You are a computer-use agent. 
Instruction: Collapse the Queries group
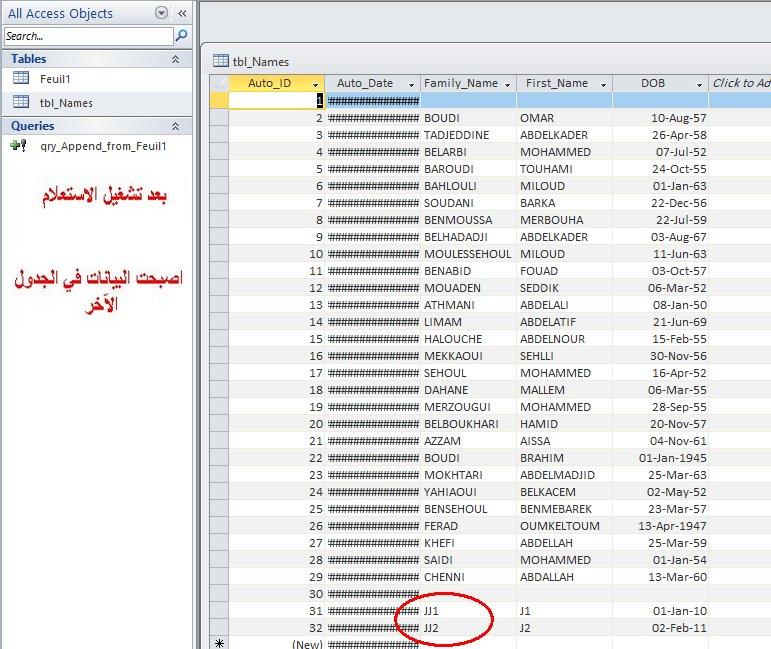coord(175,126)
